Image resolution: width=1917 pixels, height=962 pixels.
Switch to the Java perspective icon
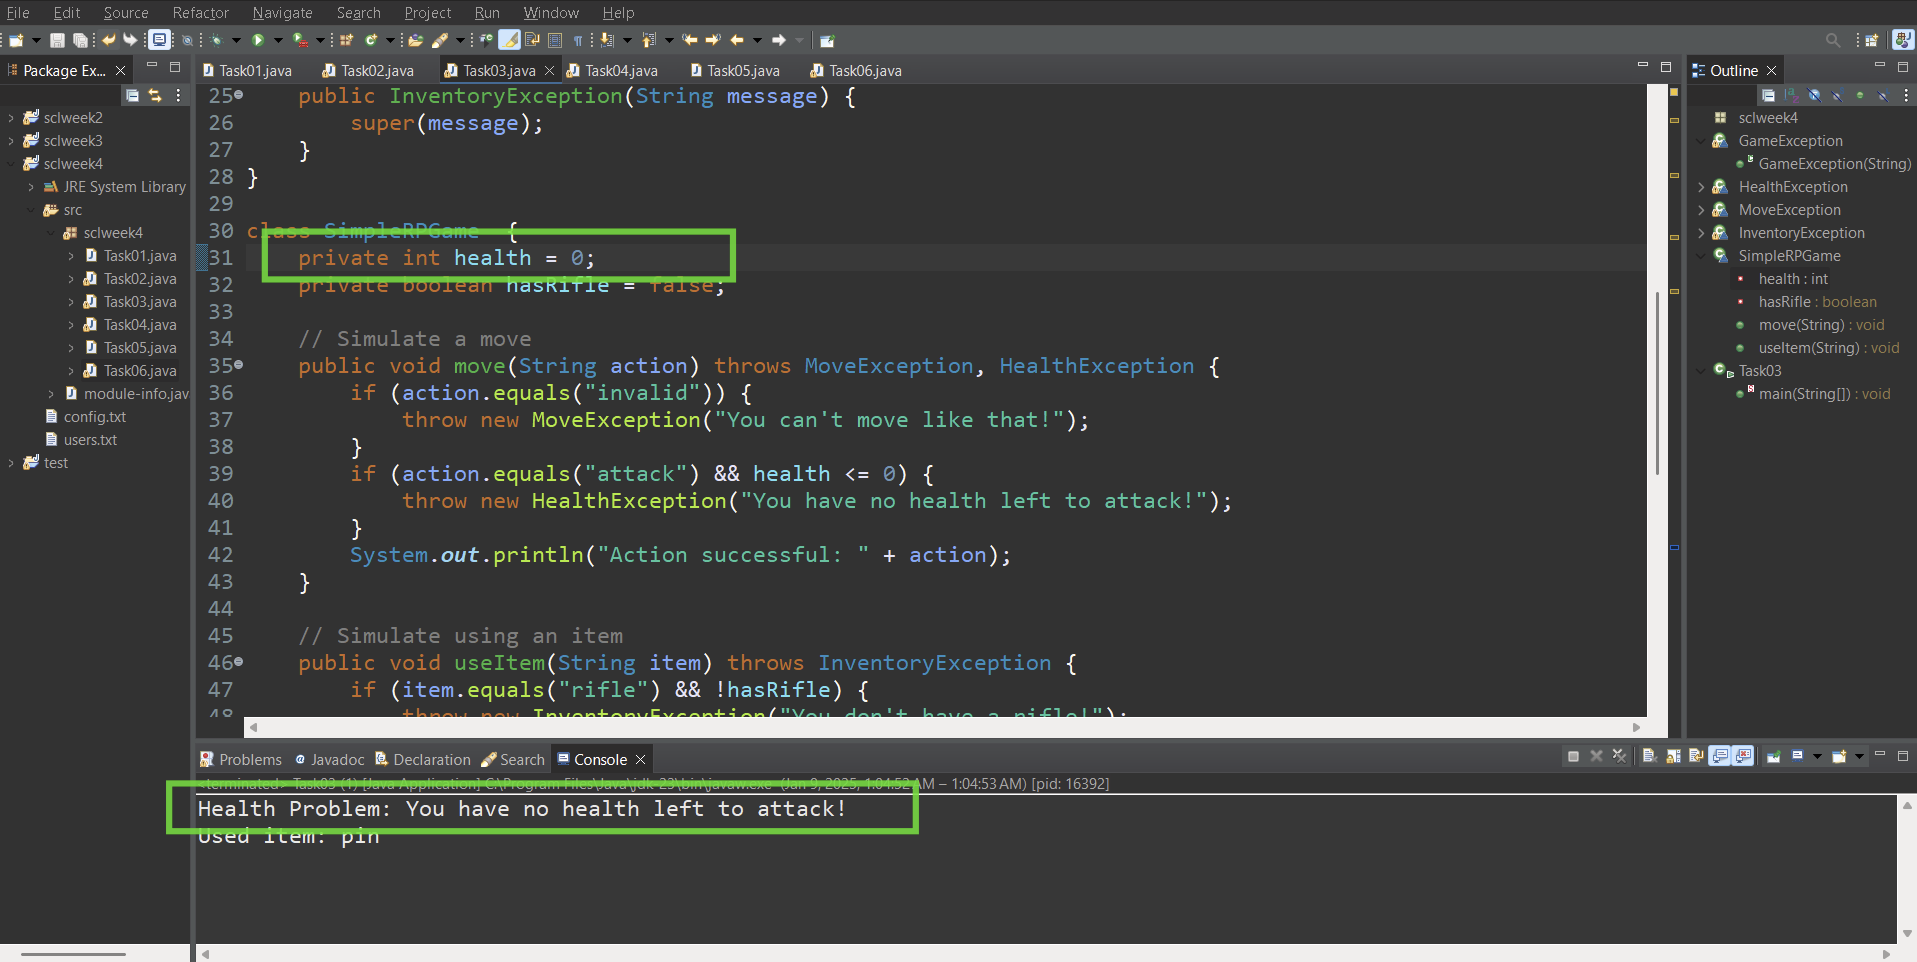coord(1903,40)
